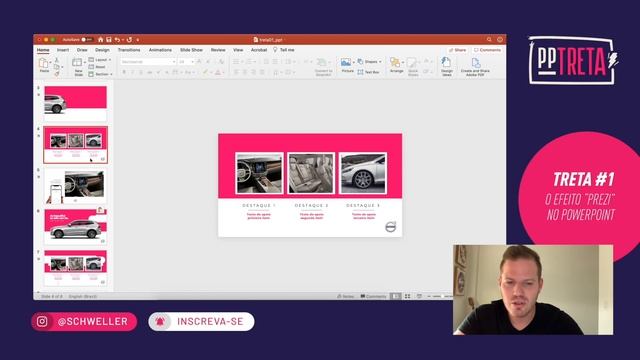Click the Share button
Screen dimensions: 640x360
[x=457, y=50]
